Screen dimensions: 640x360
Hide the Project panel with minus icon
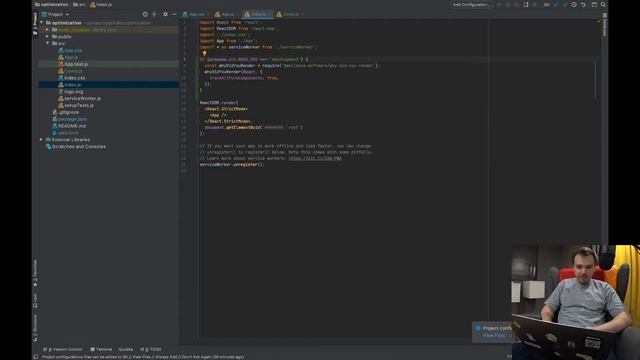coord(174,14)
